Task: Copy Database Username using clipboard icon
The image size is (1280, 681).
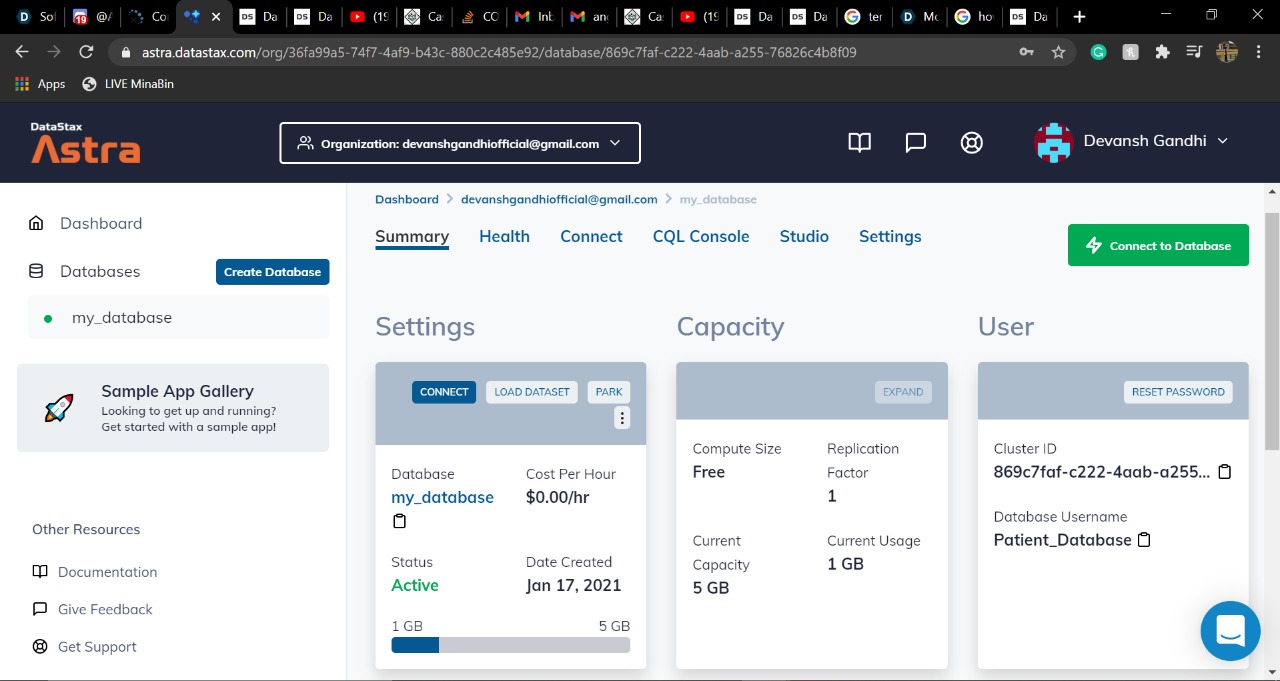Action: [1145, 540]
